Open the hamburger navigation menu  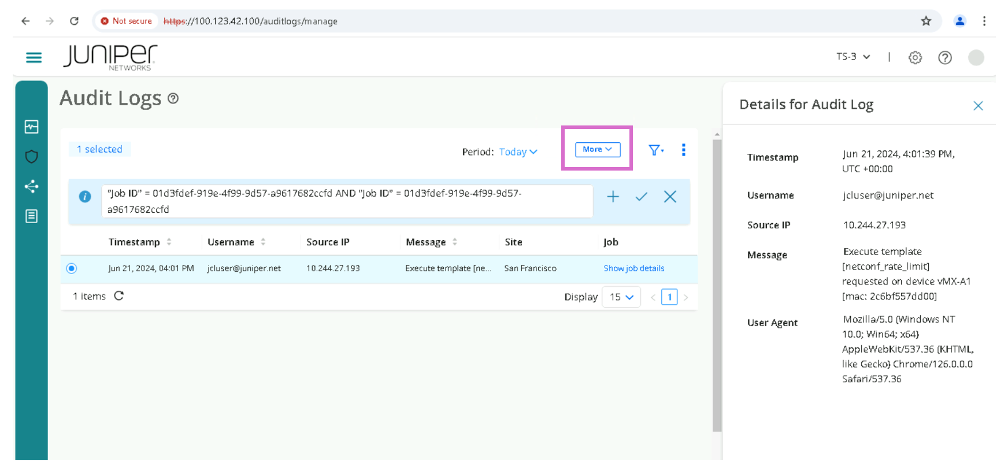point(33,58)
